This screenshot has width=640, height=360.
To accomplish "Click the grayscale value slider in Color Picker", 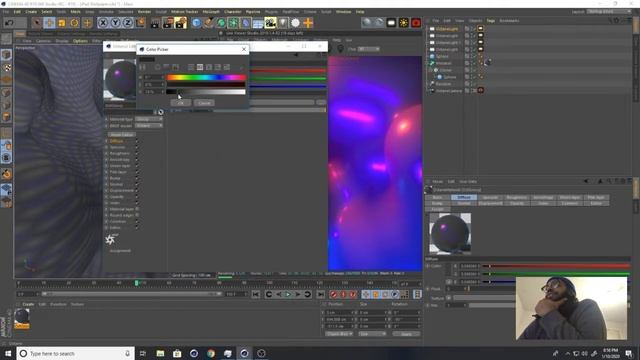I will pyautogui.click(x=206, y=92).
